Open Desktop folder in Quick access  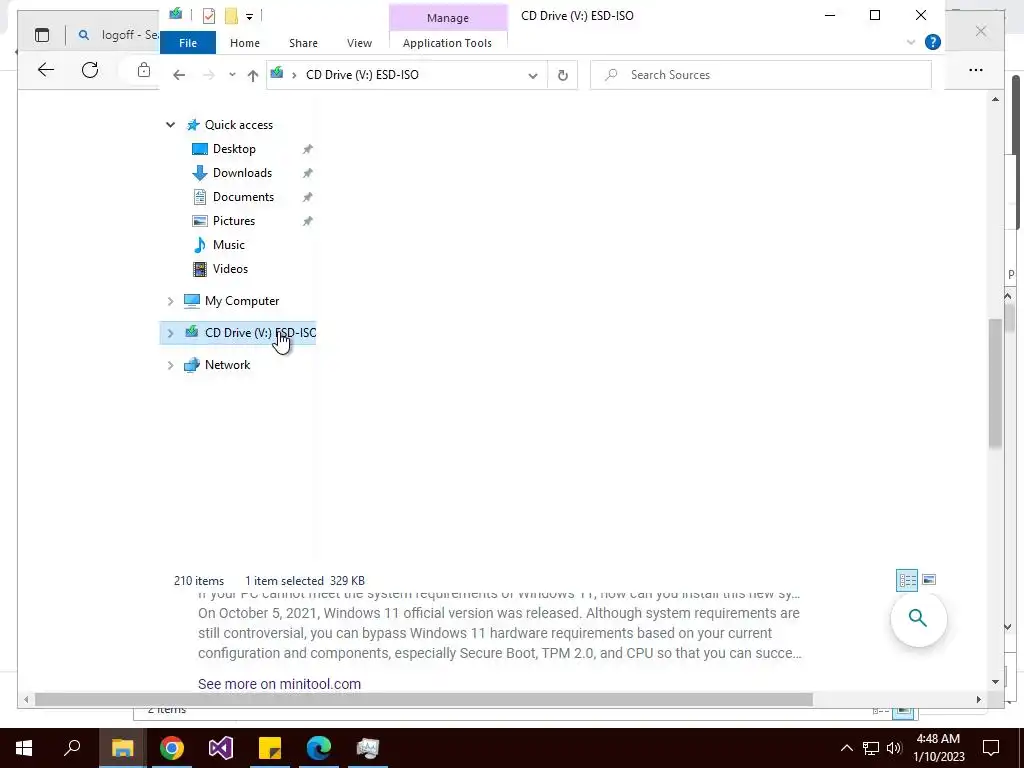click(x=234, y=149)
